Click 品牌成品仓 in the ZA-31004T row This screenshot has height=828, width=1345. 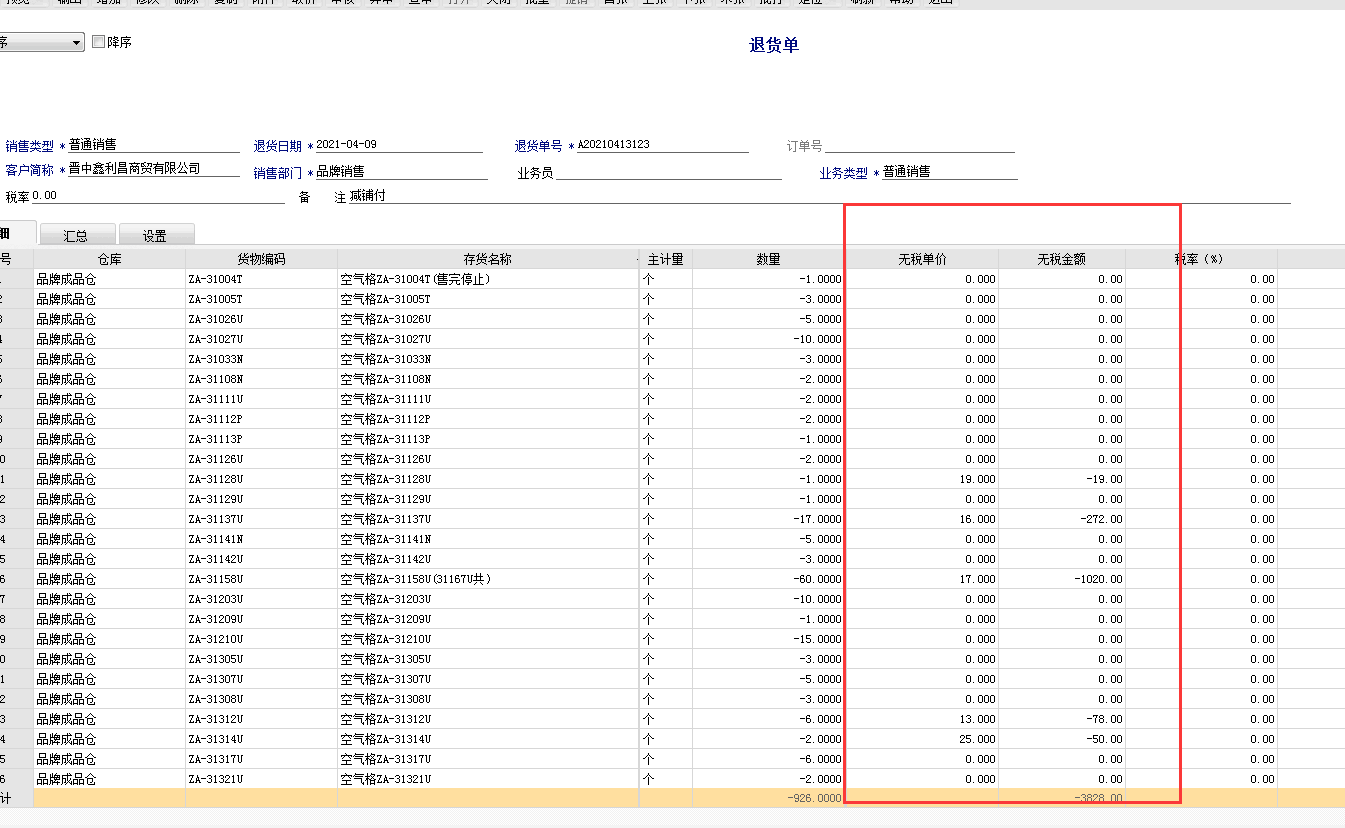(109, 279)
